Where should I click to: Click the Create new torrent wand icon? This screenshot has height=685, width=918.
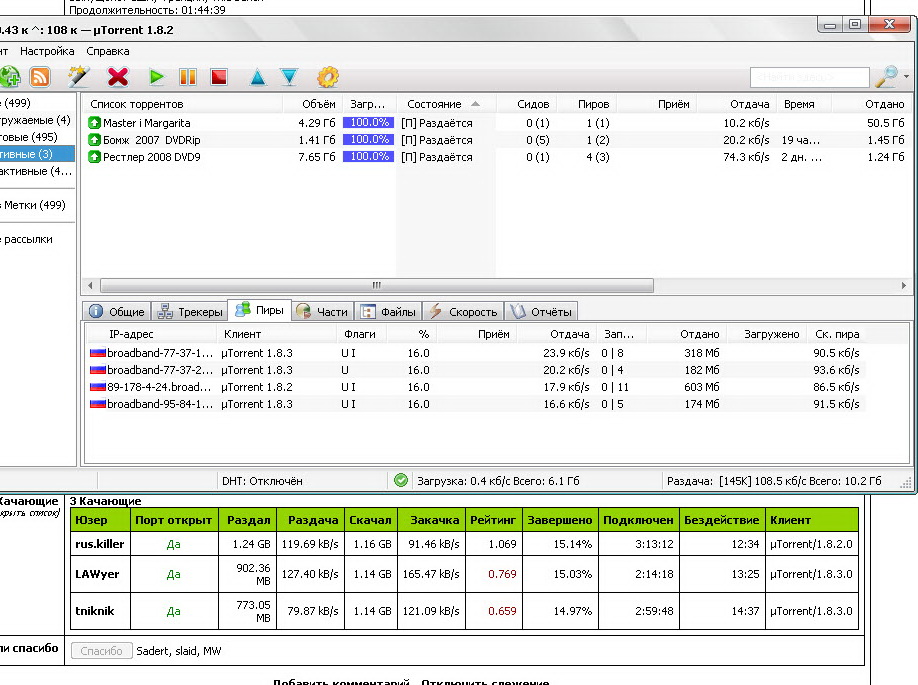coord(78,77)
